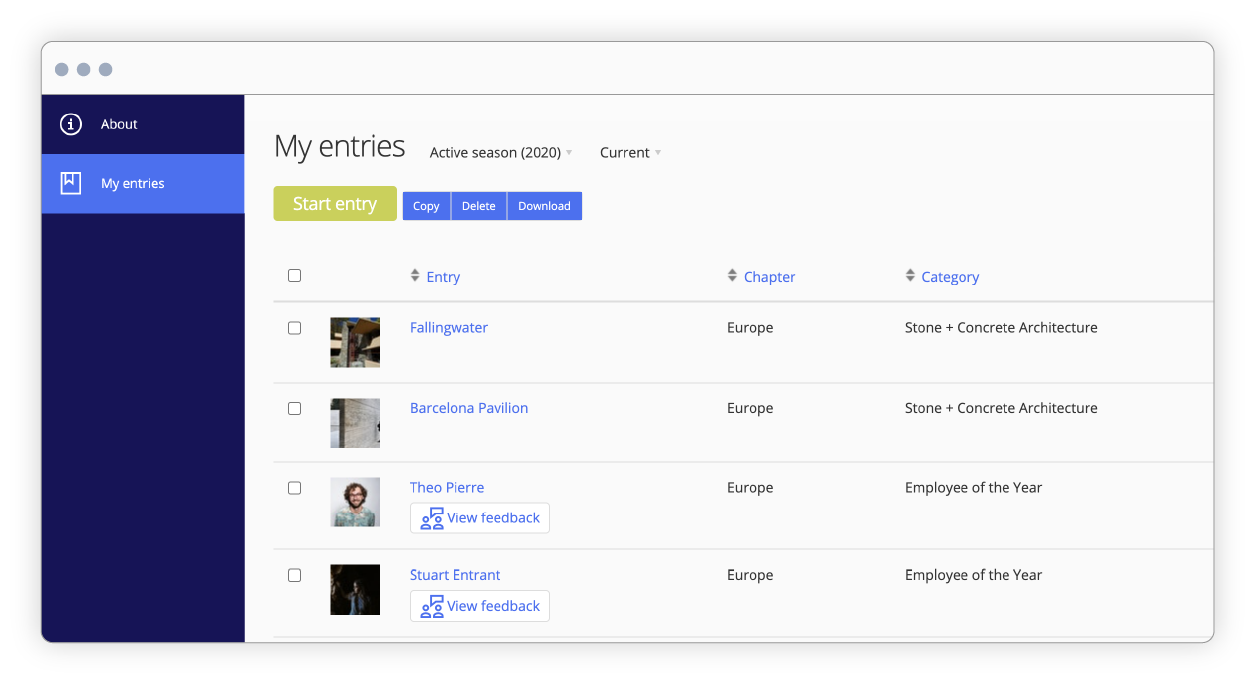The image size is (1256, 685).
Task: Click the Copy button
Action: click(x=426, y=205)
